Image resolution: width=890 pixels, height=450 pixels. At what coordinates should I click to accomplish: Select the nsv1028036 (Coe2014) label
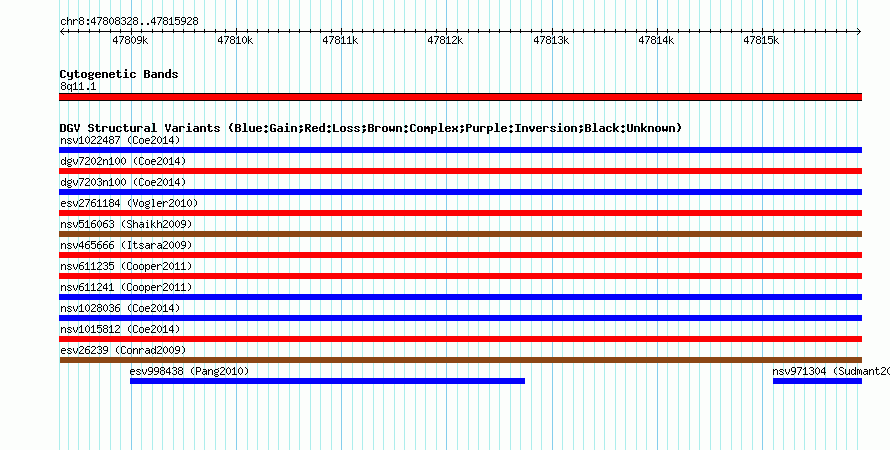(x=120, y=308)
